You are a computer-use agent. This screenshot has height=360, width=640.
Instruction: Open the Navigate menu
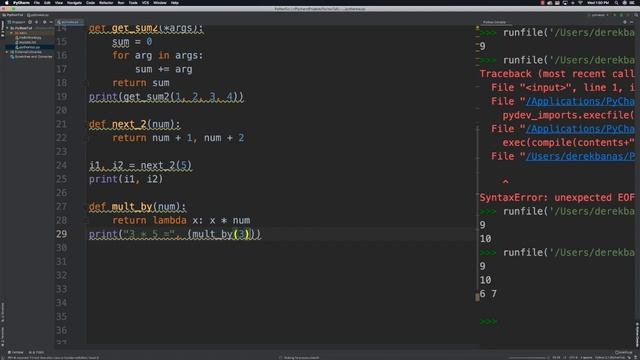pyautogui.click(x=74, y=2)
